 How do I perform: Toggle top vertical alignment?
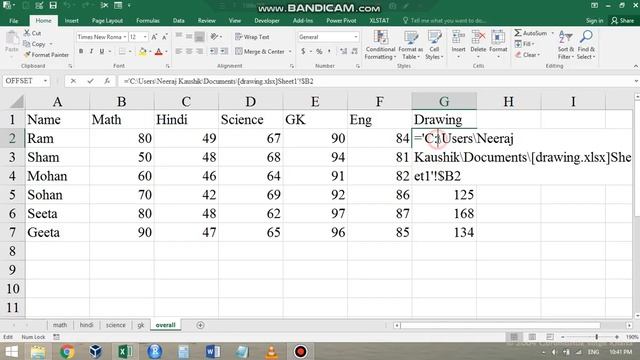tap(179, 37)
